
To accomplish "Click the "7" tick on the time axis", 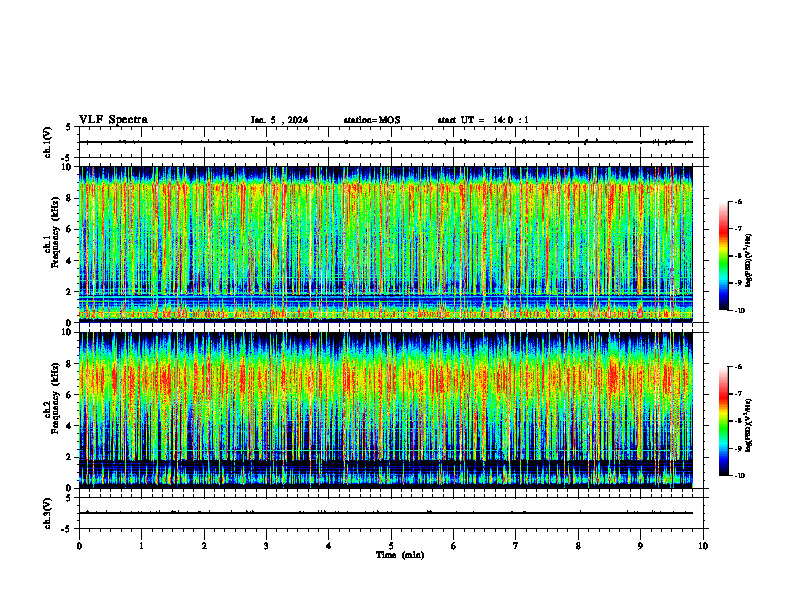I will click(x=516, y=546).
